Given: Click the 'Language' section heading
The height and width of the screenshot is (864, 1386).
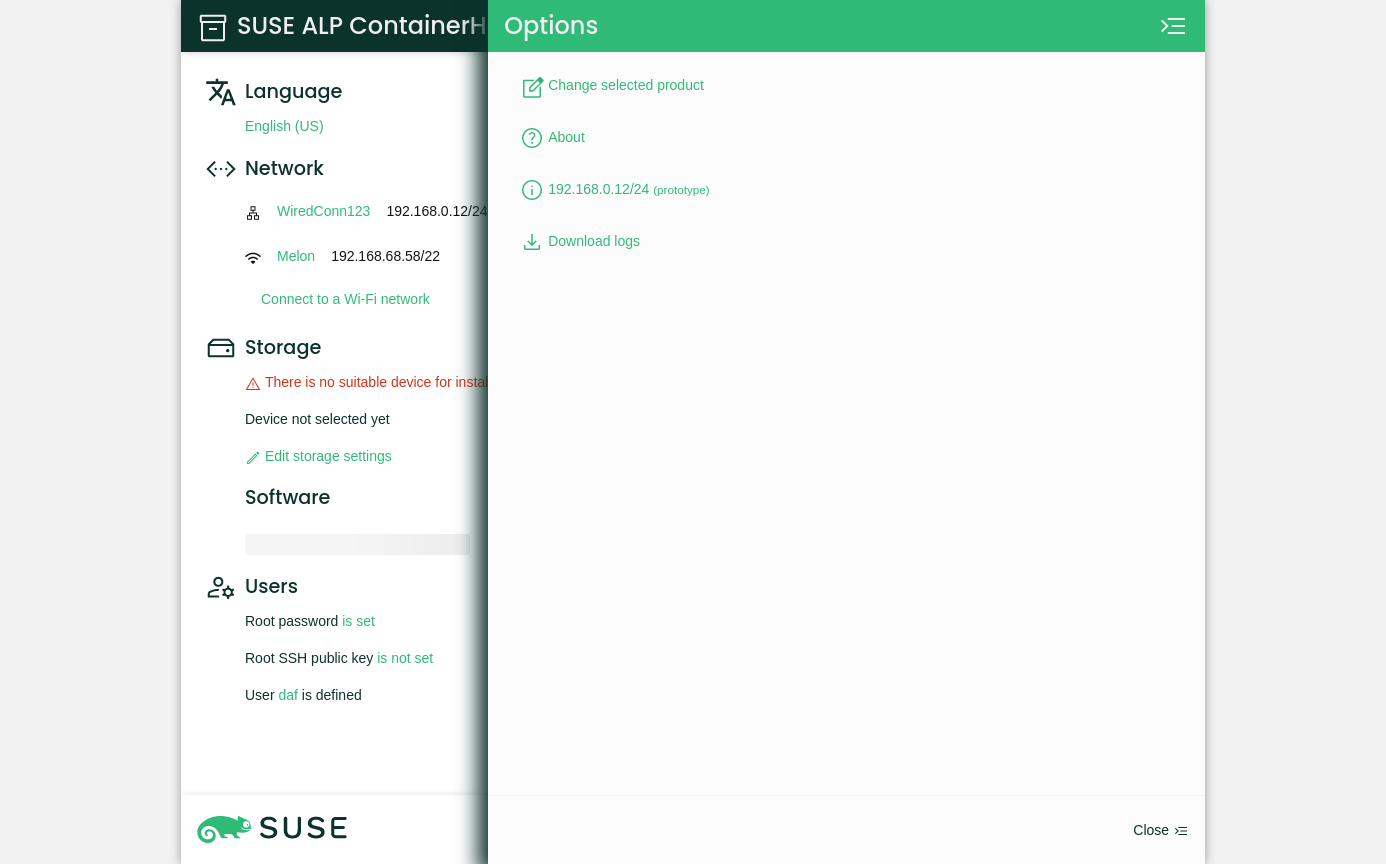Looking at the screenshot, I should (x=293, y=91).
